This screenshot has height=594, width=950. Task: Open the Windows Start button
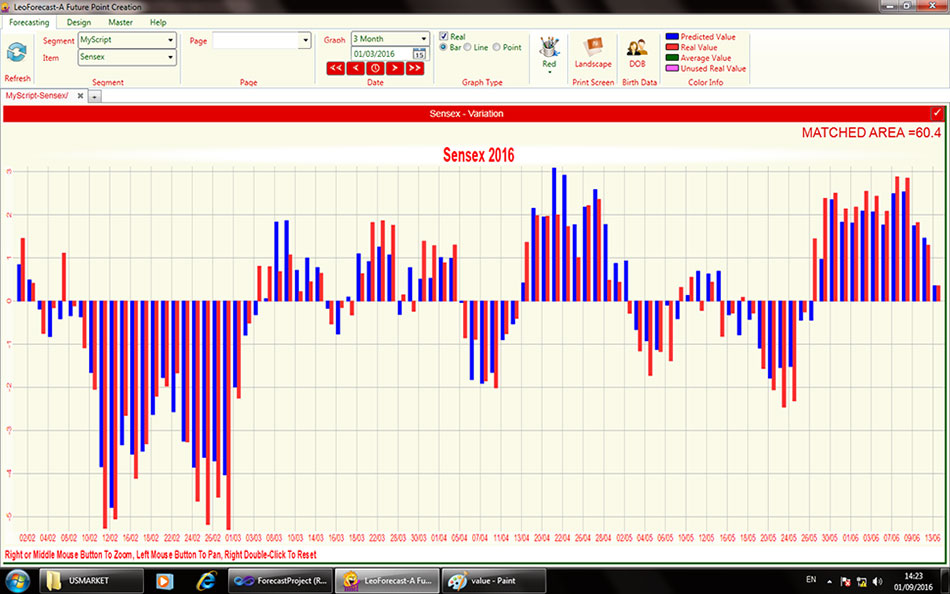[17, 580]
